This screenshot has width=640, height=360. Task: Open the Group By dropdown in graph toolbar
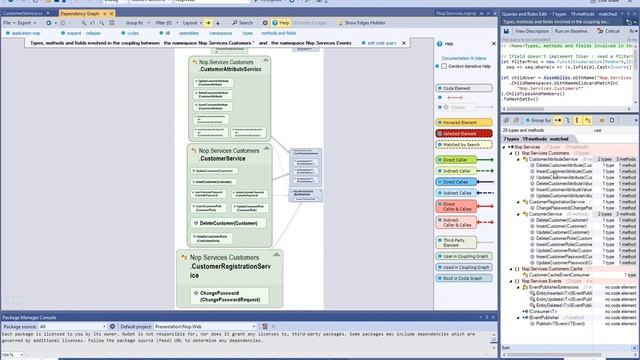[x=138, y=23]
